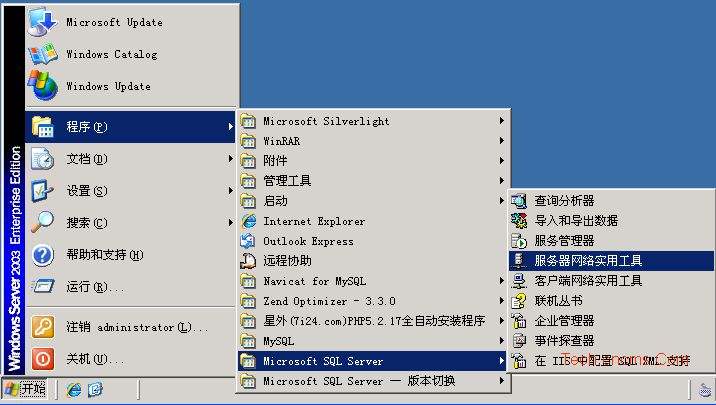
Task: Click the system tray icon on taskbar
Action: click(x=706, y=390)
